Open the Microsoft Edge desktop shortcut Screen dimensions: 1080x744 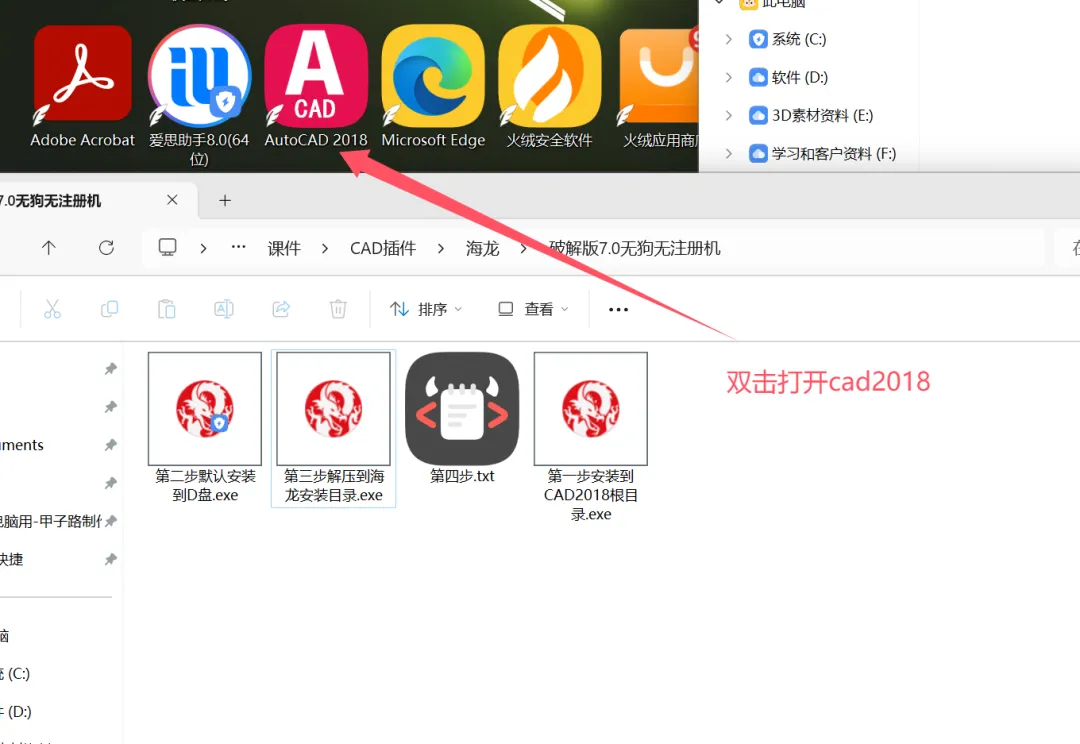coord(433,86)
